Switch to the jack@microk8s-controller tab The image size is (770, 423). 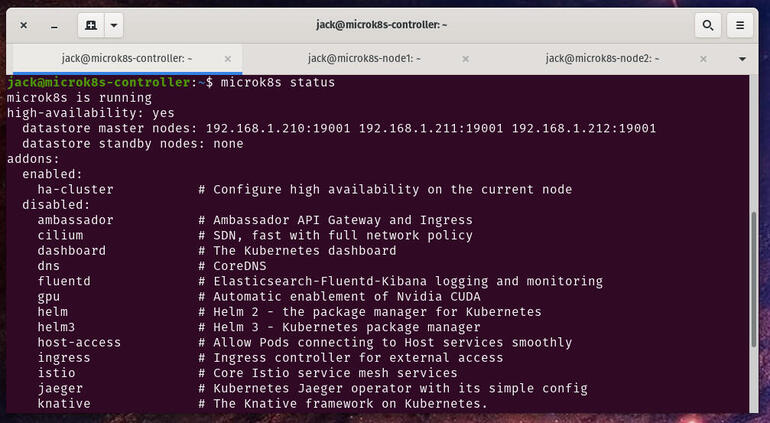(127, 58)
